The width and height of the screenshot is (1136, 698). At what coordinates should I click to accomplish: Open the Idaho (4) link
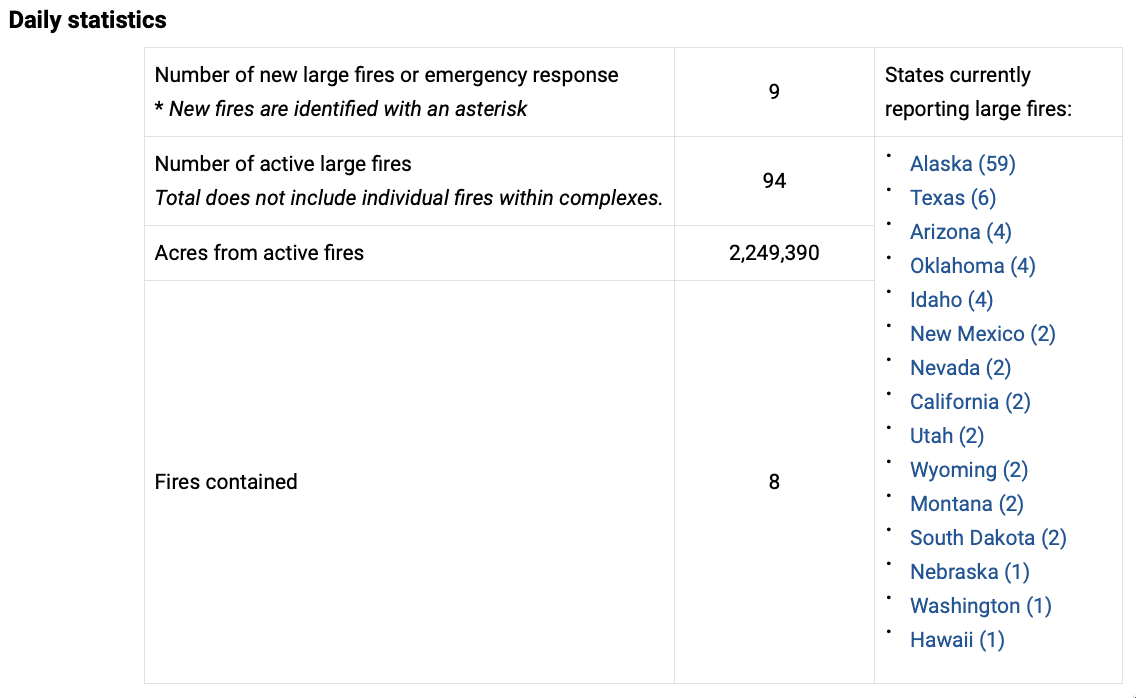coord(951,300)
